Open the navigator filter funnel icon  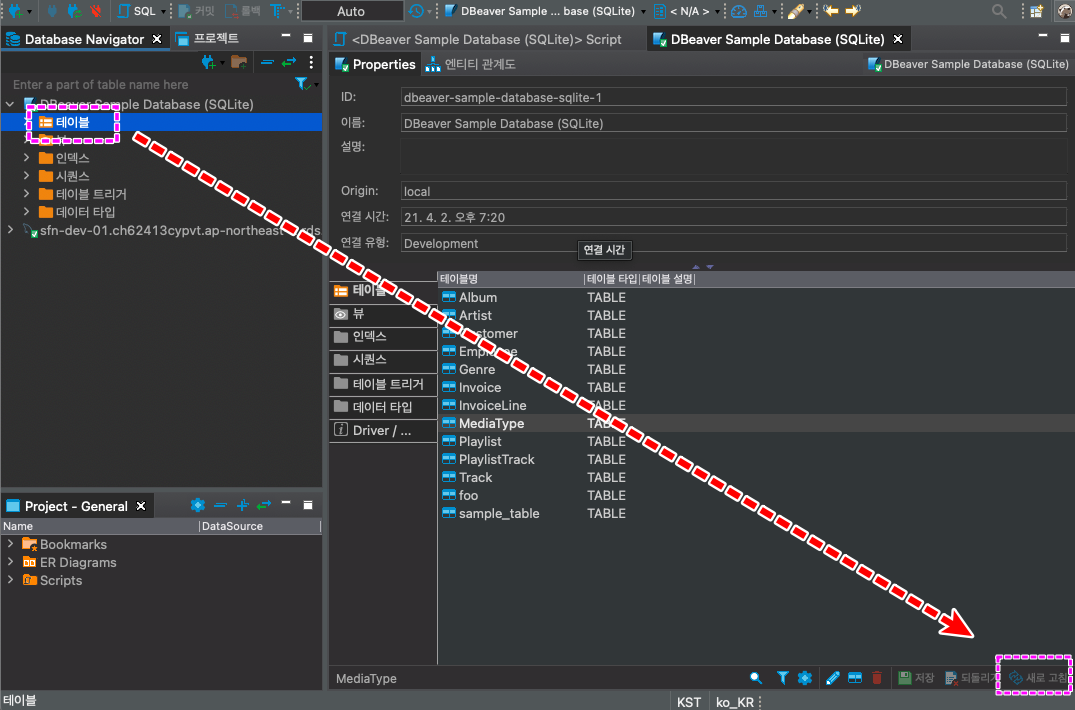301,84
